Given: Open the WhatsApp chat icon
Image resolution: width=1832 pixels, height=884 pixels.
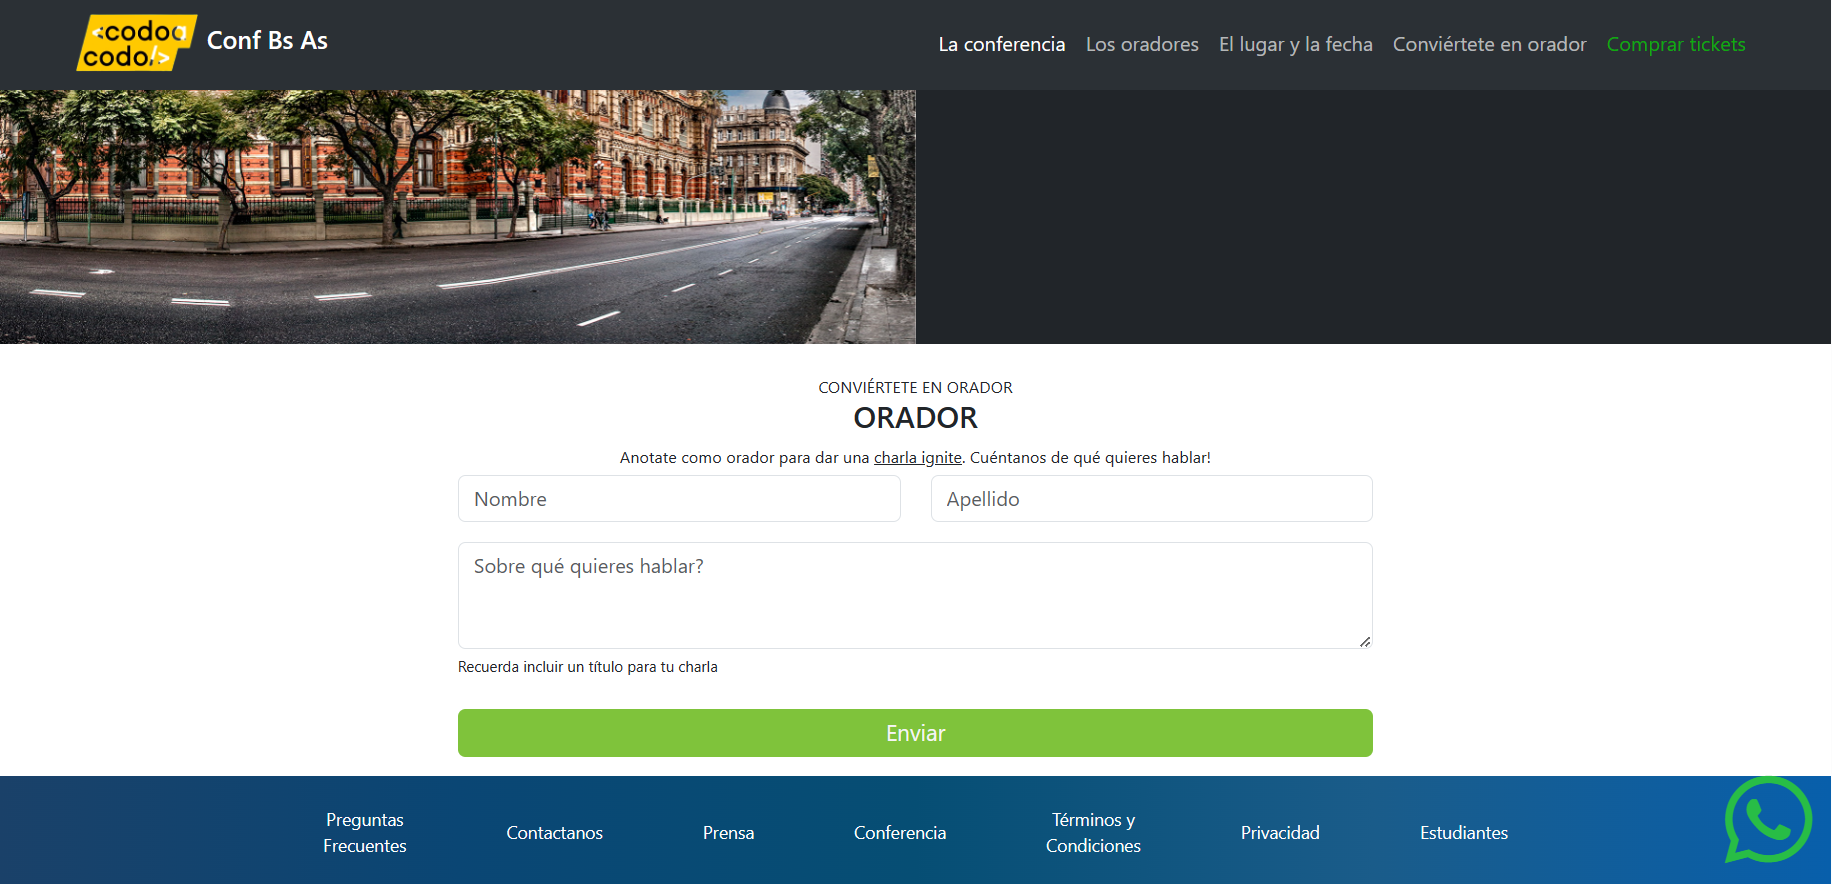Looking at the screenshot, I should click(x=1768, y=820).
